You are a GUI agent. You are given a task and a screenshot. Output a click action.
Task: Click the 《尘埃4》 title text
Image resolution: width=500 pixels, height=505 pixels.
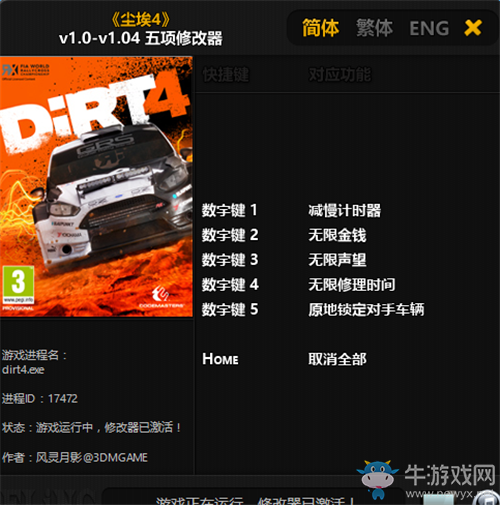click(x=141, y=20)
